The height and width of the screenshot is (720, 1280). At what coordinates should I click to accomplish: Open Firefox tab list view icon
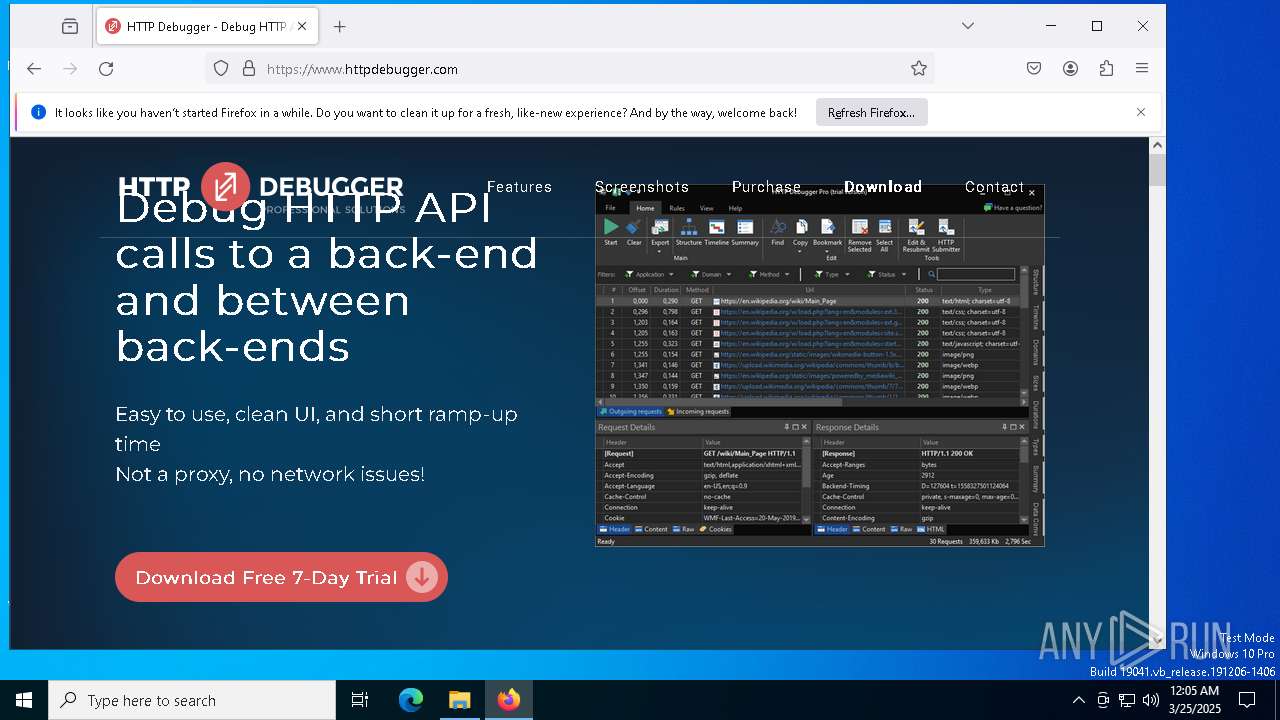point(69,27)
